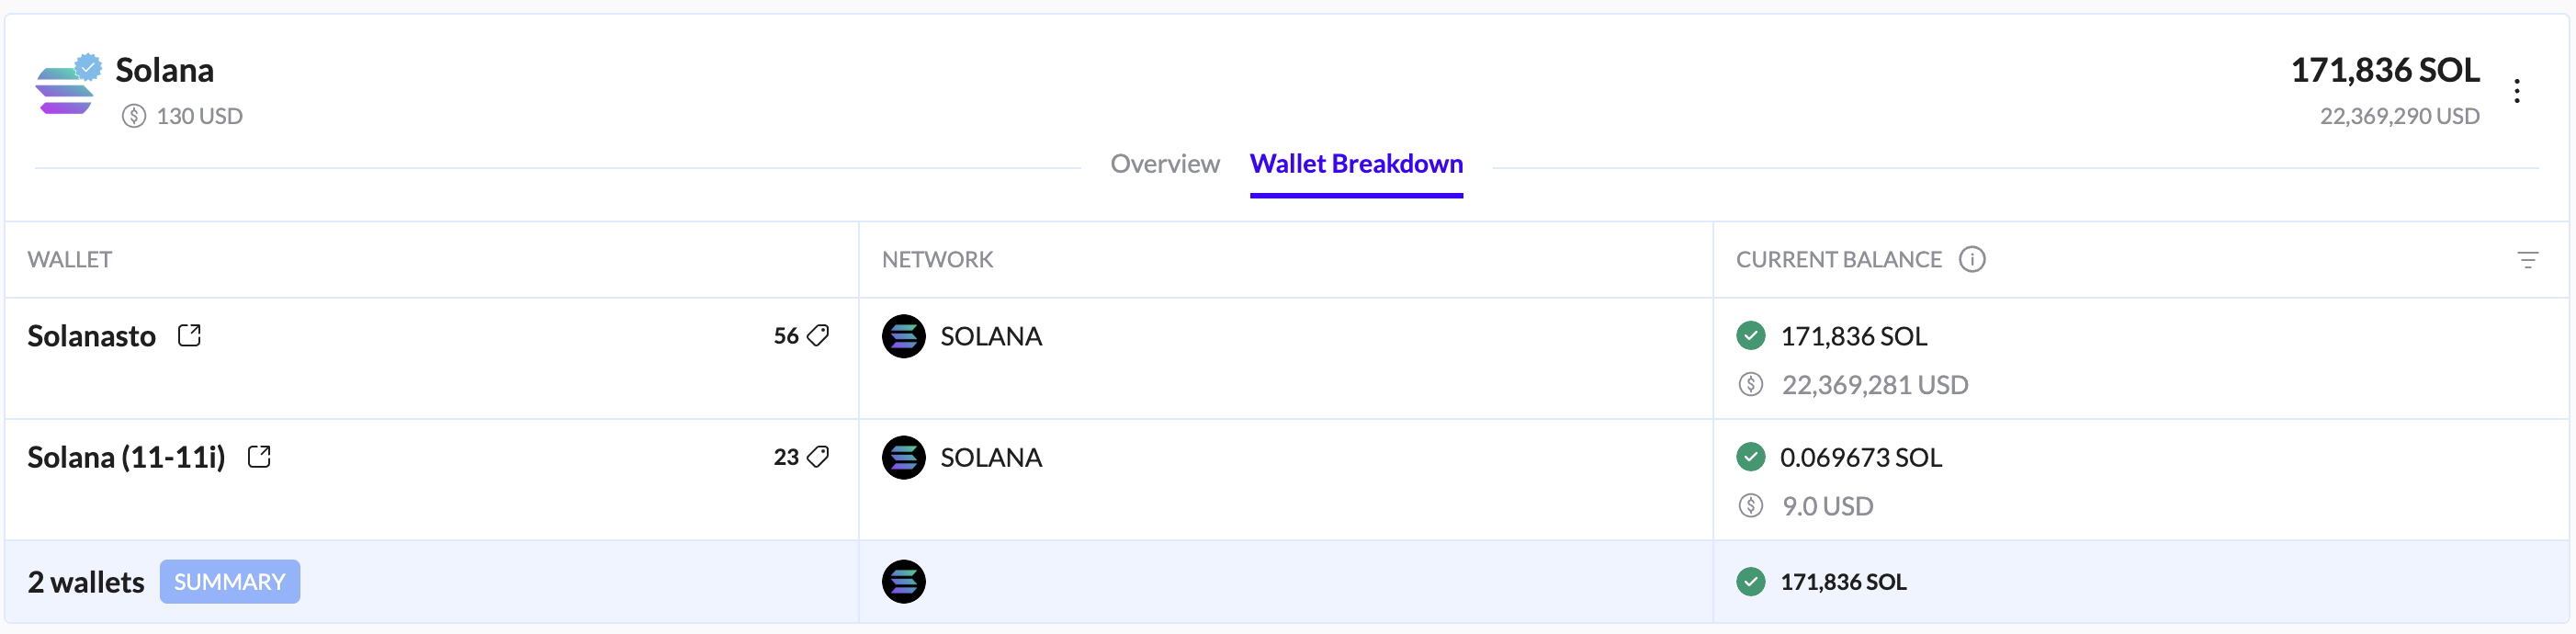This screenshot has width=2576, height=634.
Task: Click the tag icon beside 23
Action: (818, 457)
